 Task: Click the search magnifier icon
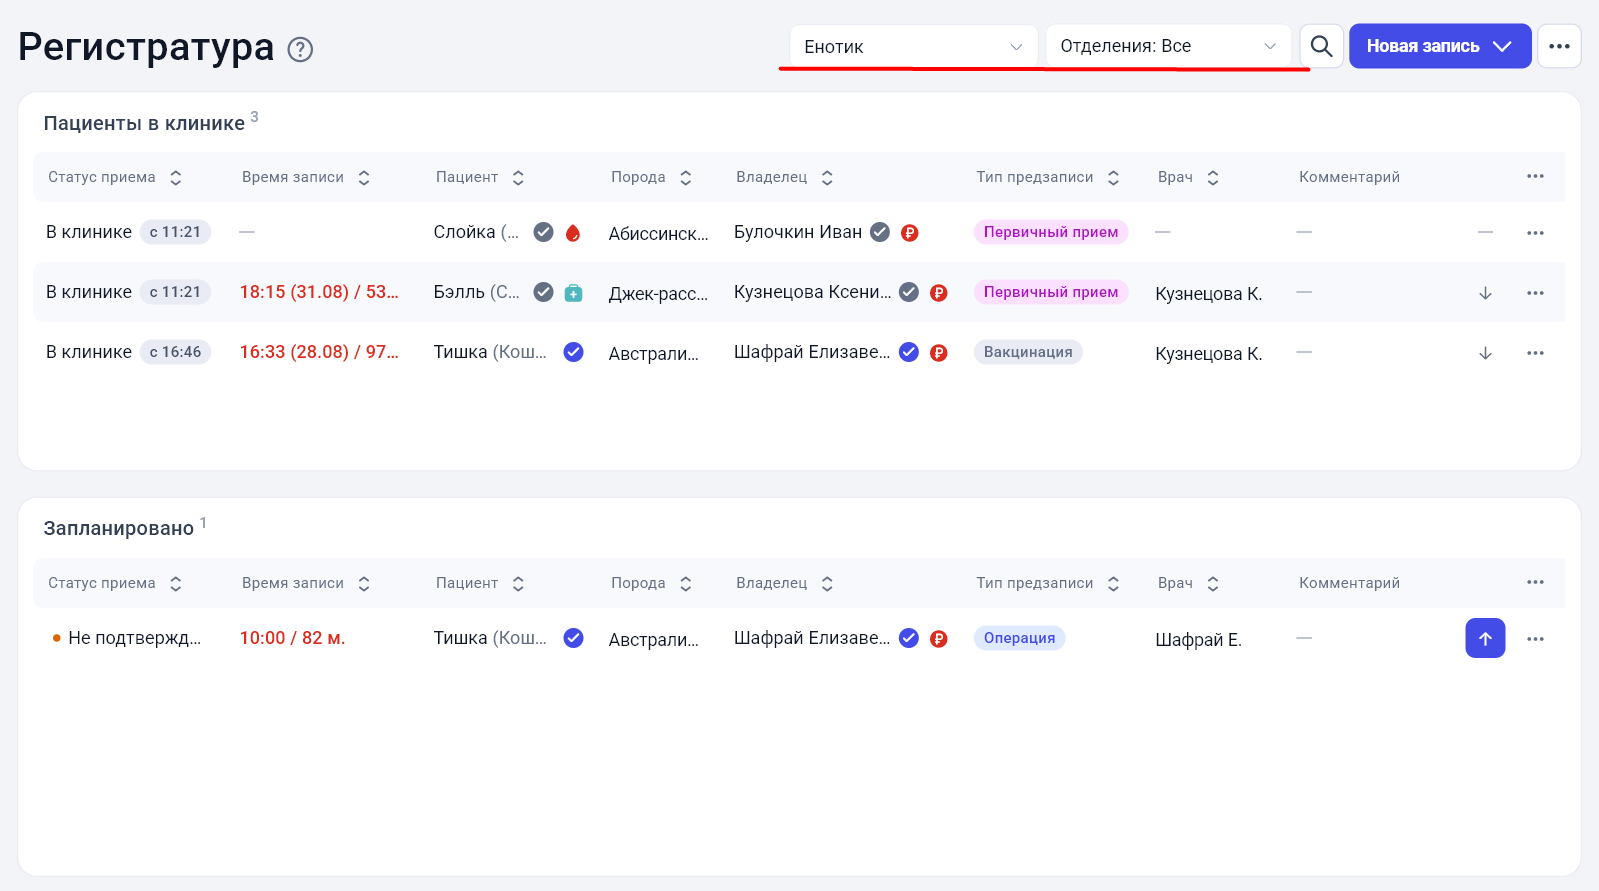pos(1321,46)
